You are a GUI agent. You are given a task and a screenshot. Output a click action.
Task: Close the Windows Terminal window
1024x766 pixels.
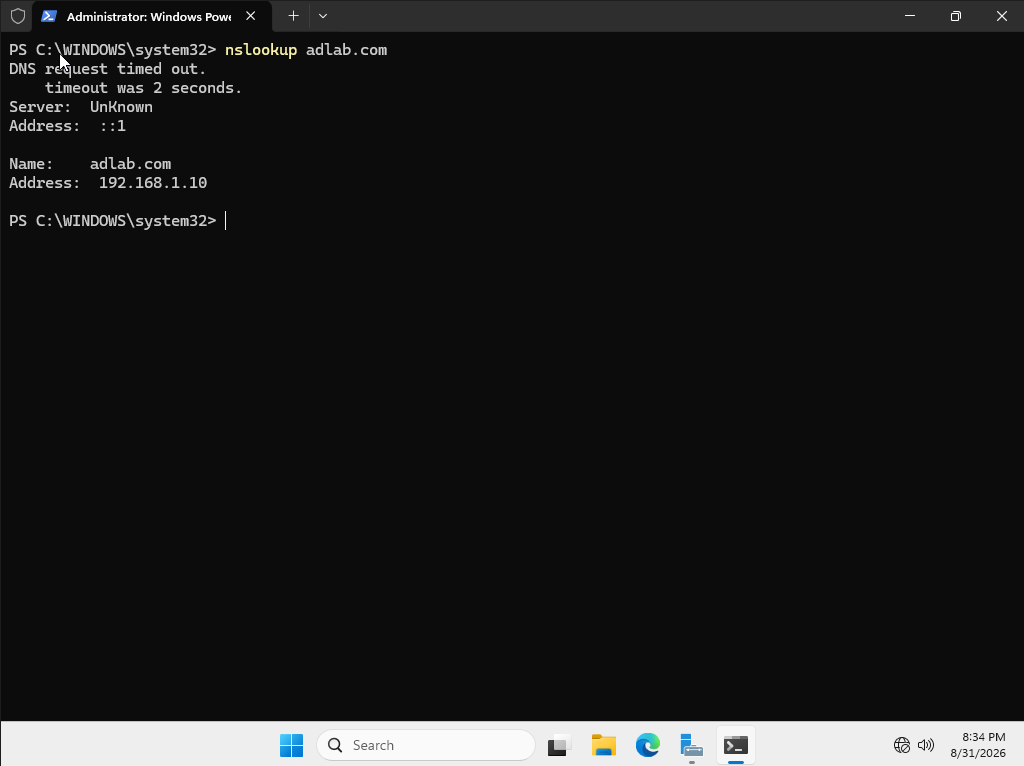tap(1001, 16)
